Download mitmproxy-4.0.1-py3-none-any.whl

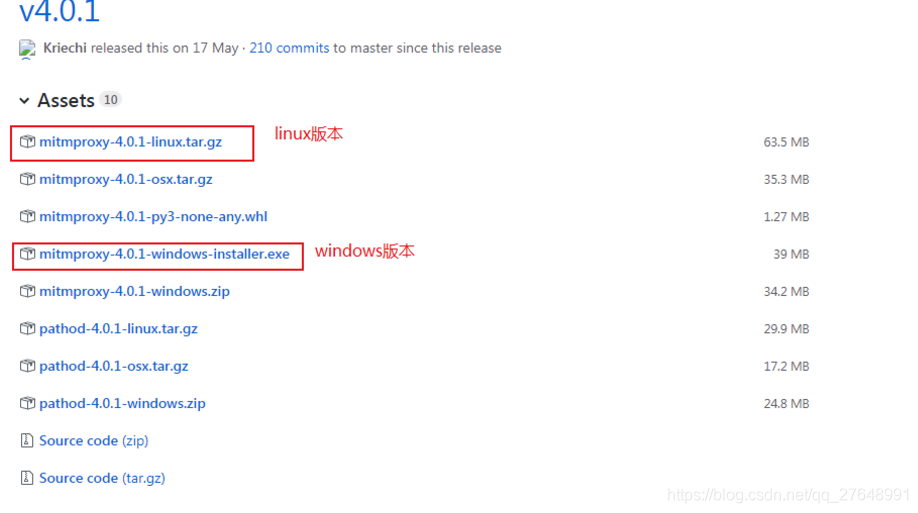(153, 217)
